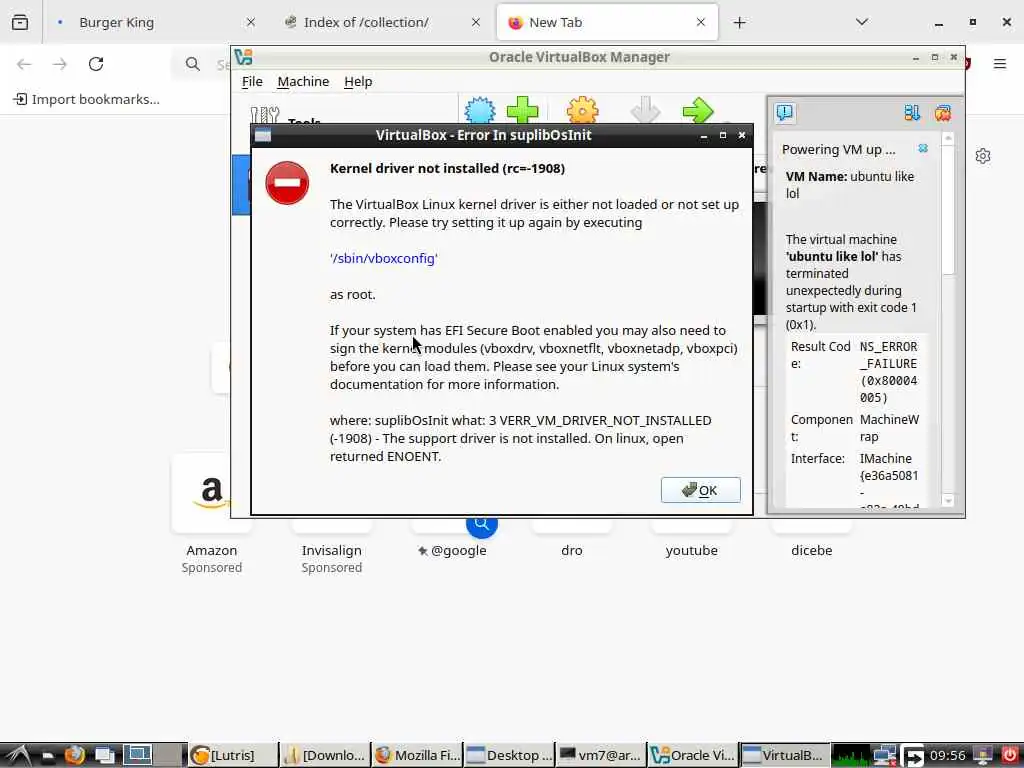Click the notification panel scroll-down arrow
1024x768 pixels.
coord(948,501)
